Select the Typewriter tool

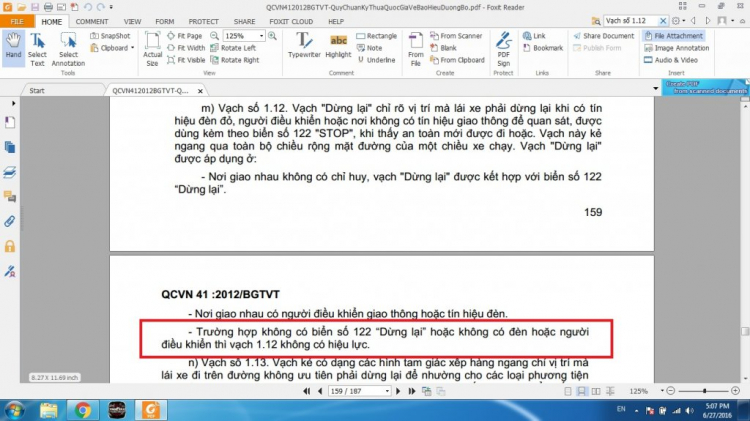pyautogui.click(x=304, y=46)
